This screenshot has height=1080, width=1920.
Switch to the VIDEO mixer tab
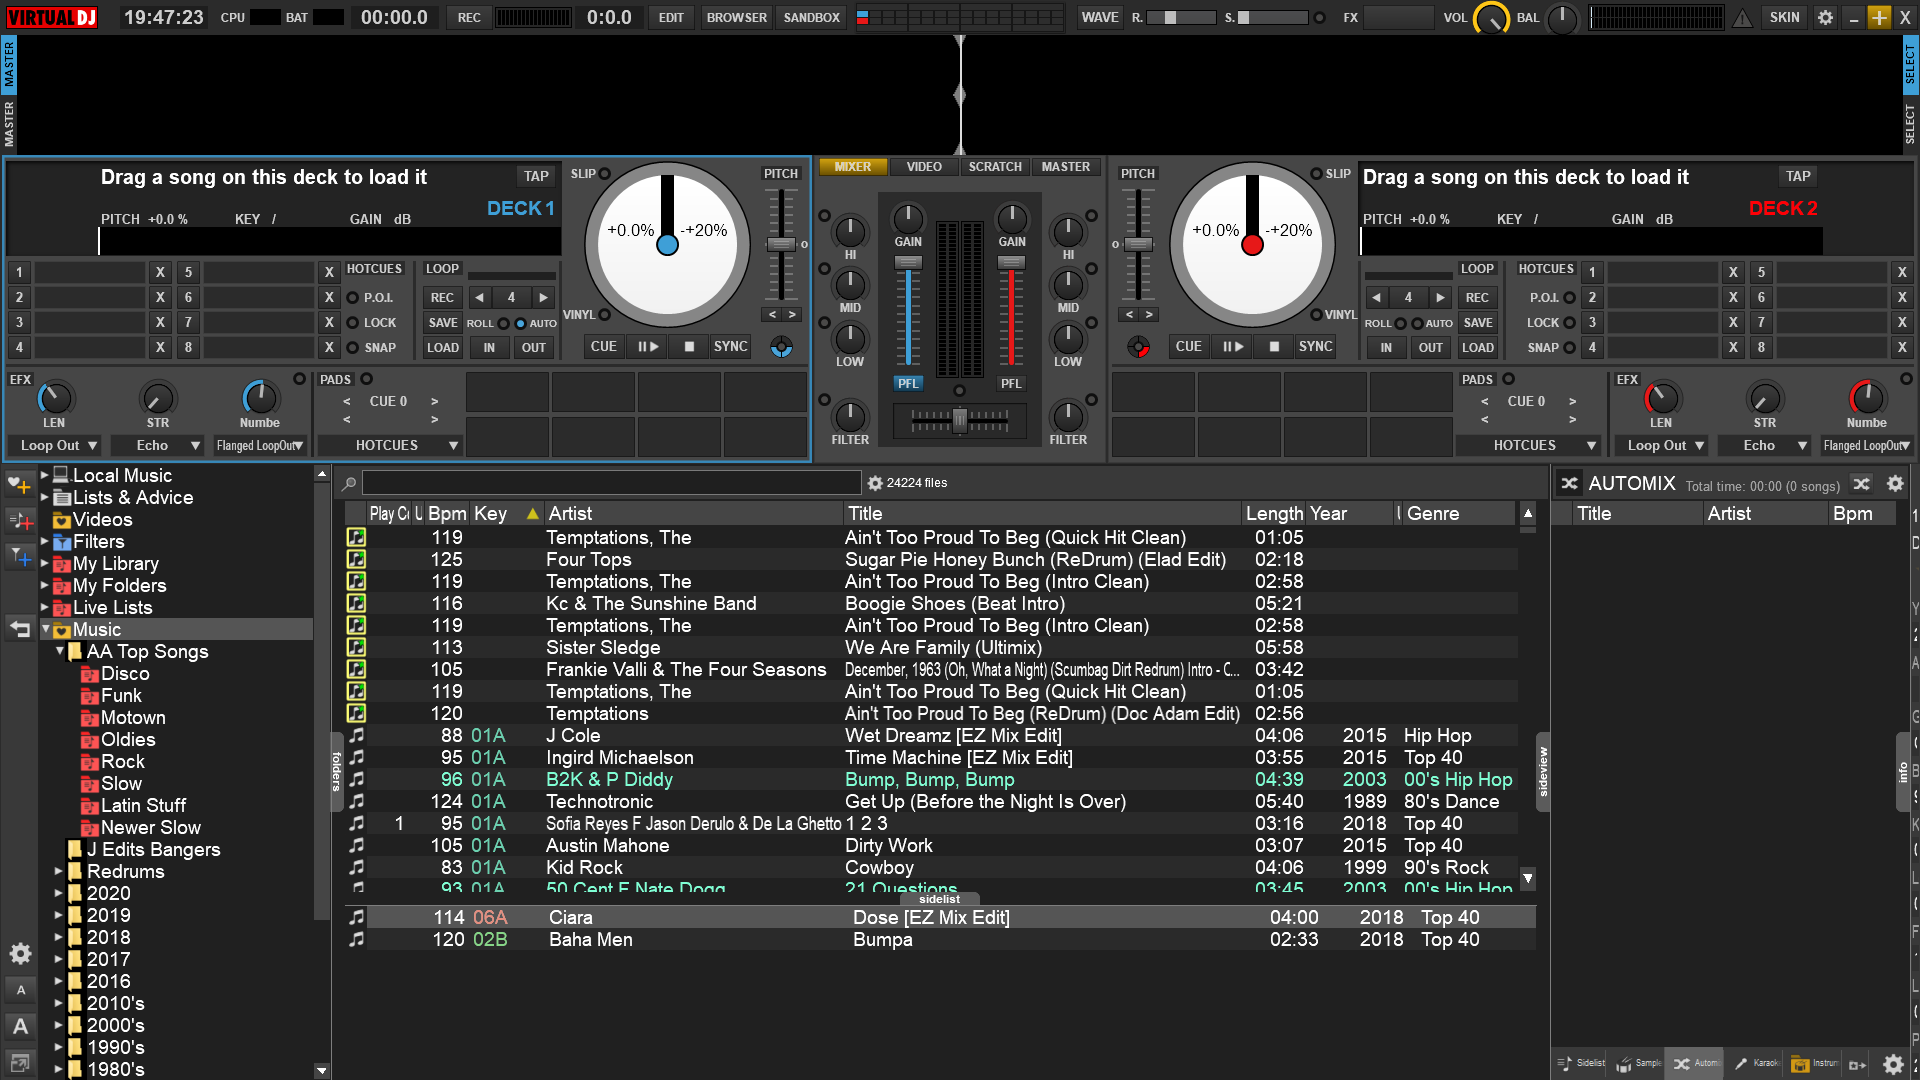coord(923,167)
